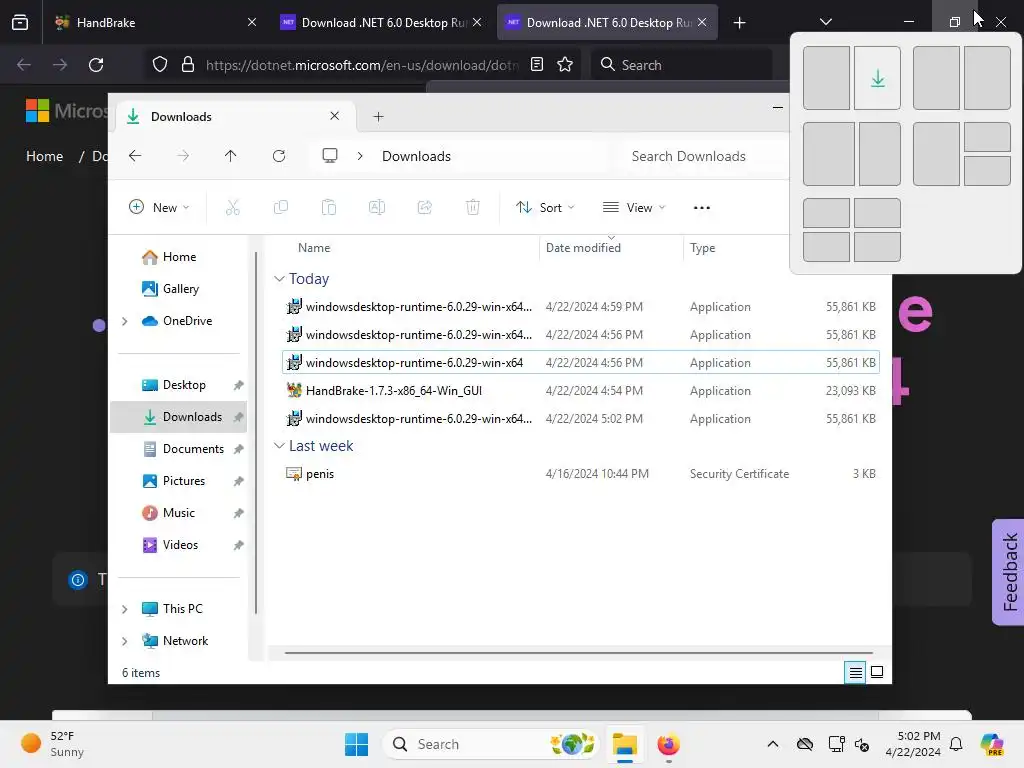Click the Firefox tracking protection shield icon
Screen dimensions: 1024x768
click(160, 65)
